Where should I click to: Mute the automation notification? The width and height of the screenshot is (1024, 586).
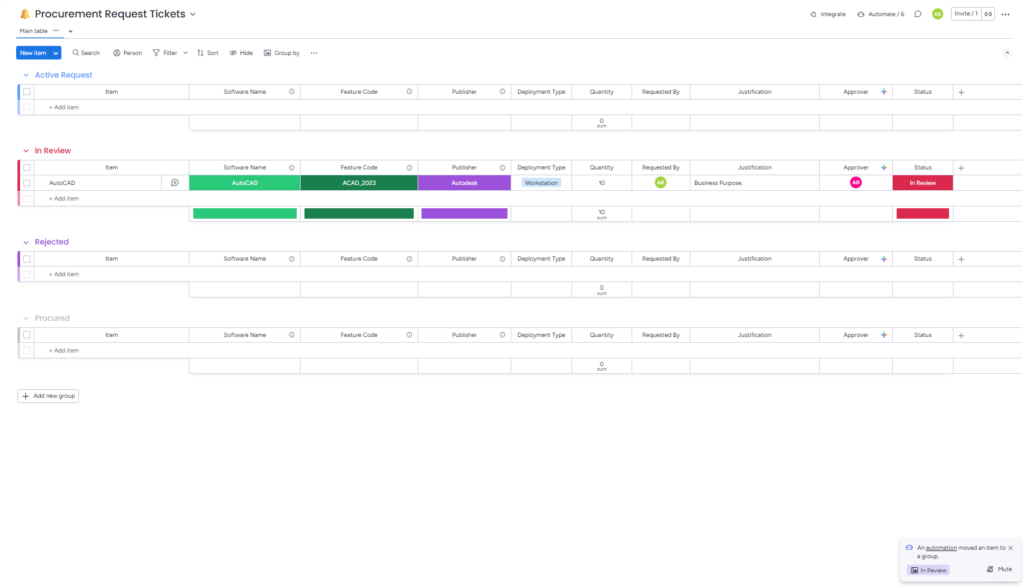(999, 569)
